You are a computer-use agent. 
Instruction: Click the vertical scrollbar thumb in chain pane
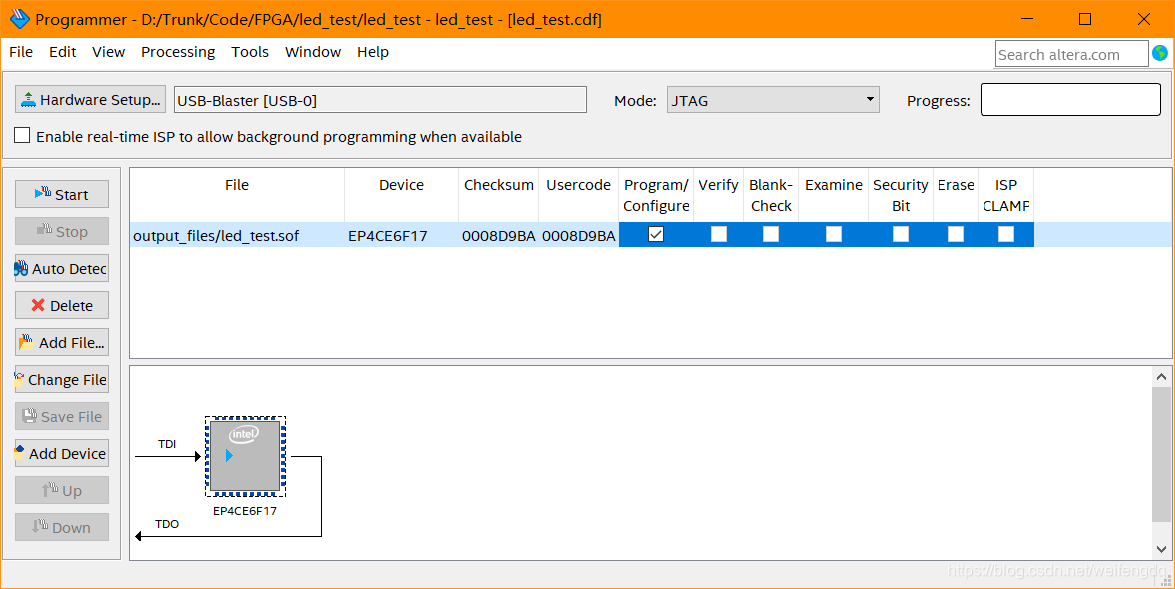click(1161, 454)
